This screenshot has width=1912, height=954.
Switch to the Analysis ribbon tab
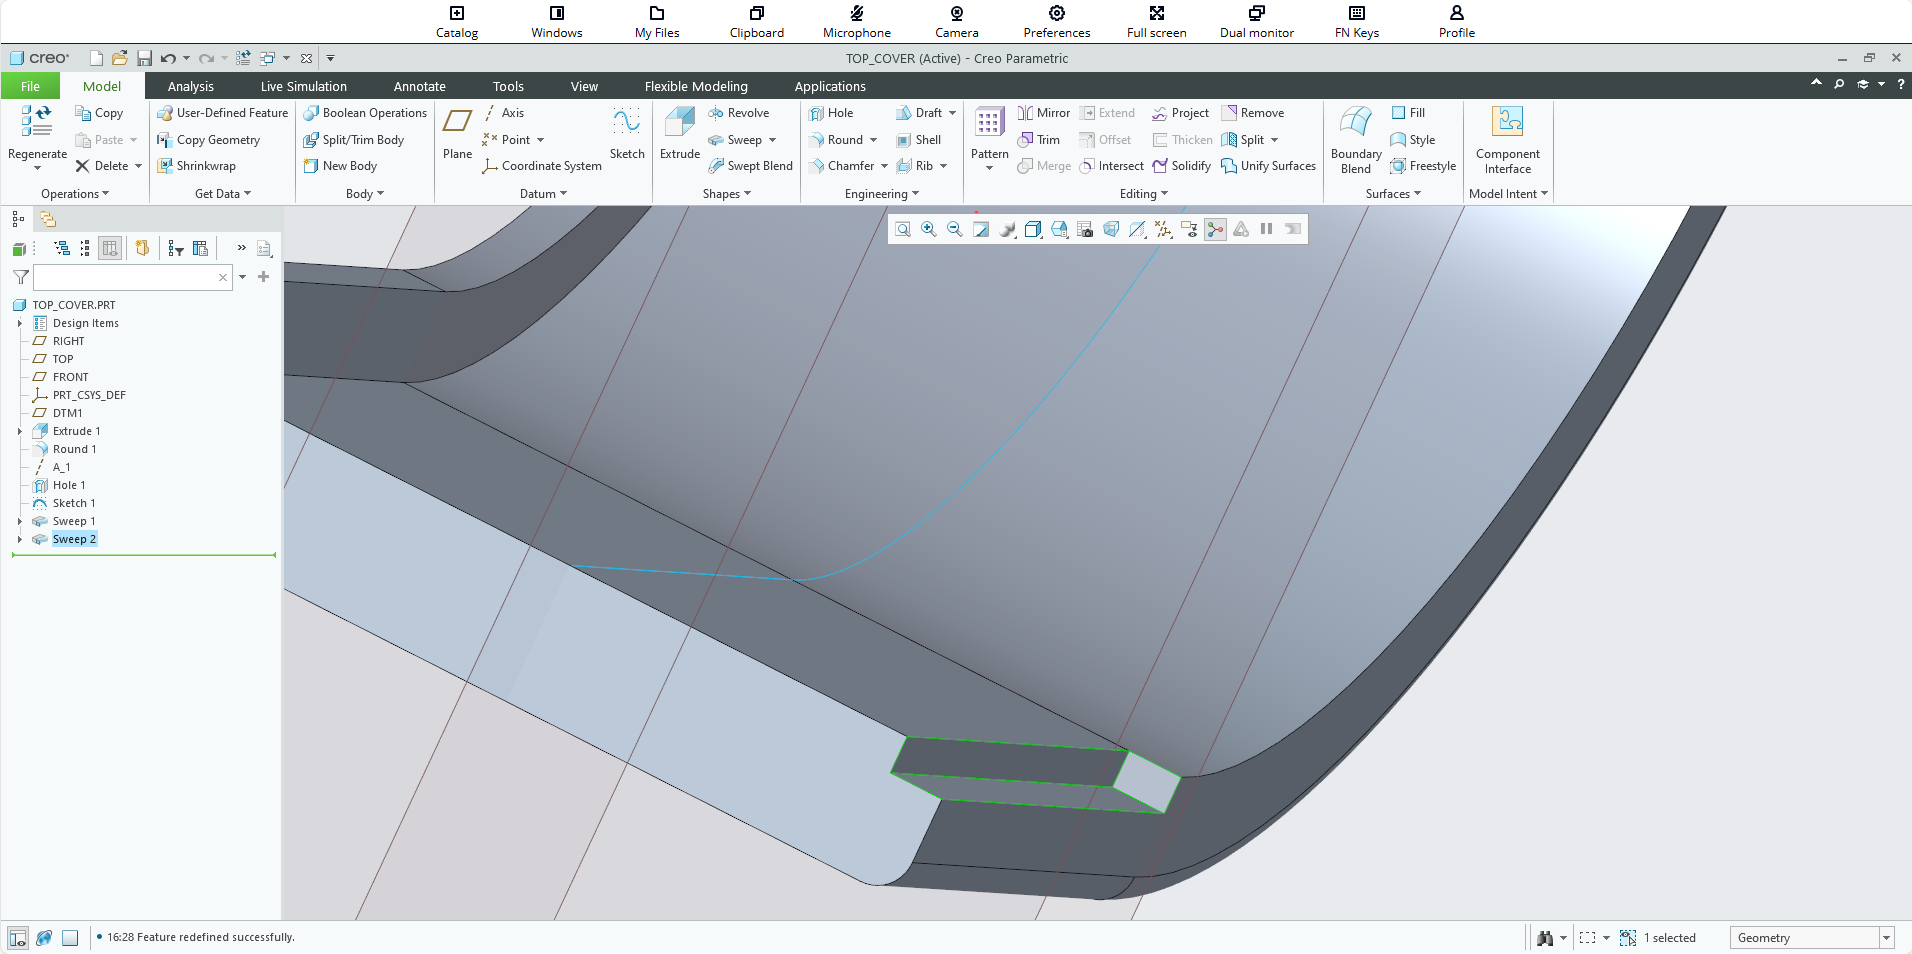click(x=190, y=87)
